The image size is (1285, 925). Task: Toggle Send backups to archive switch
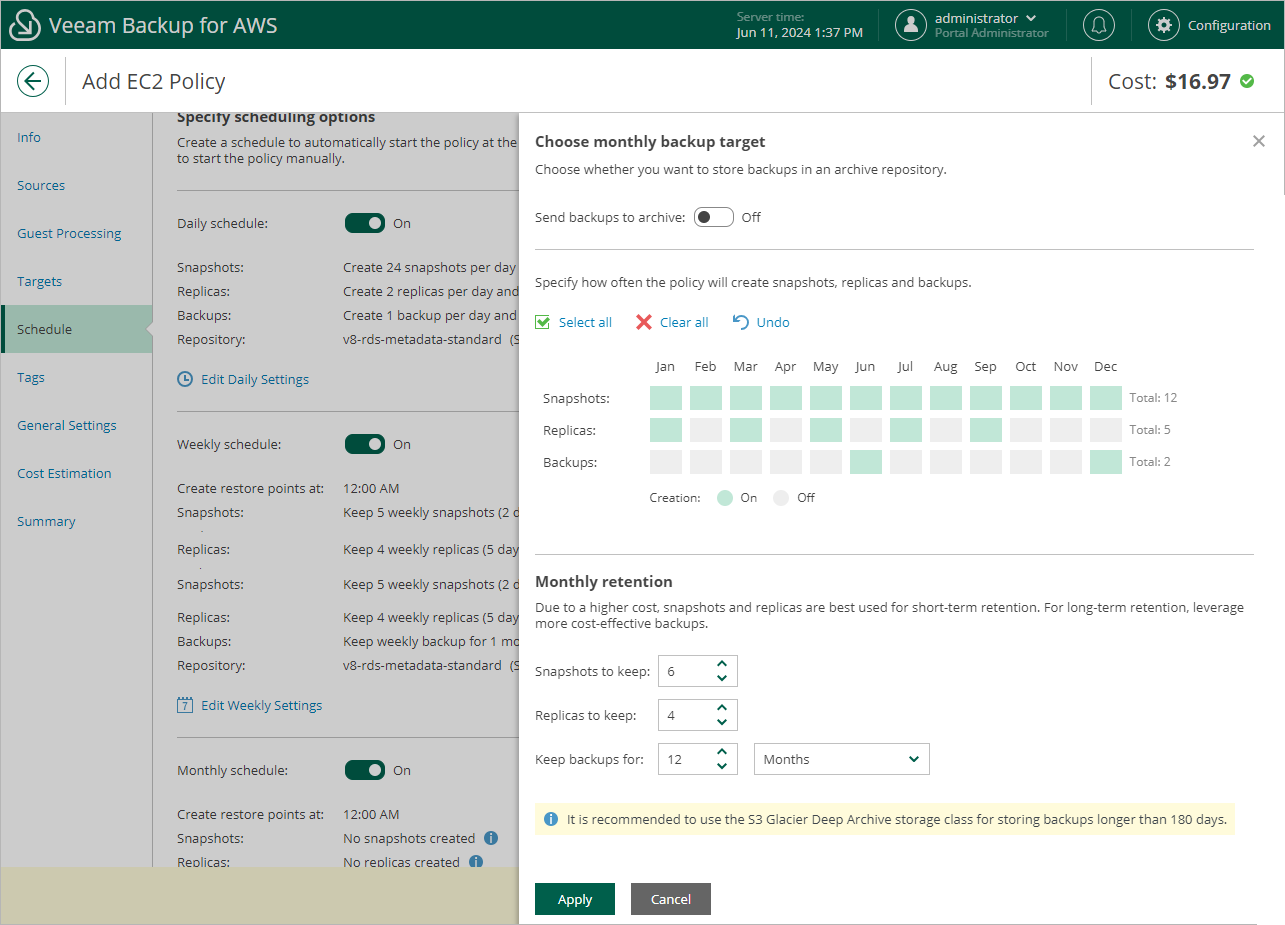click(714, 217)
